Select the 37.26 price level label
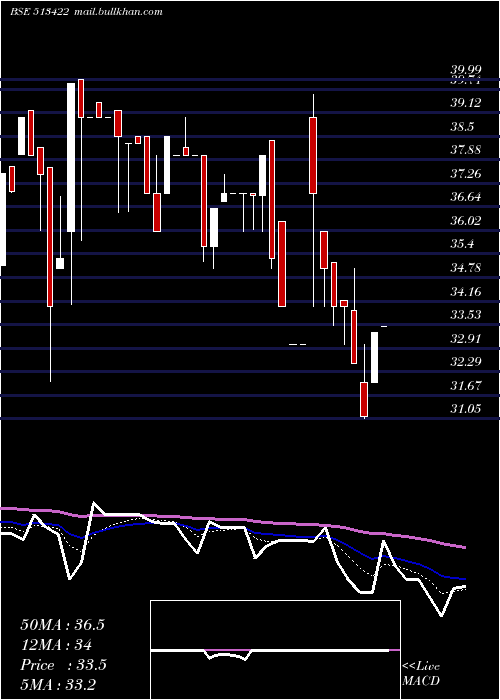Screen dimensions: 500x700 click(x=466, y=173)
